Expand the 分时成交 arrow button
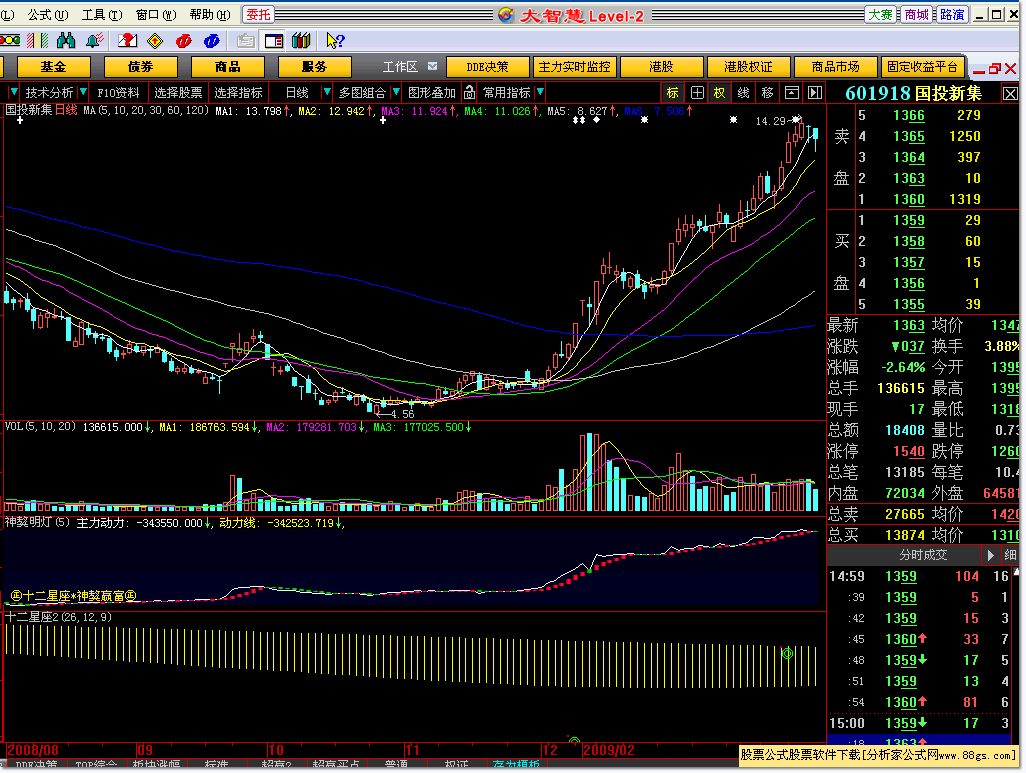The width and height of the screenshot is (1026, 773). click(991, 555)
